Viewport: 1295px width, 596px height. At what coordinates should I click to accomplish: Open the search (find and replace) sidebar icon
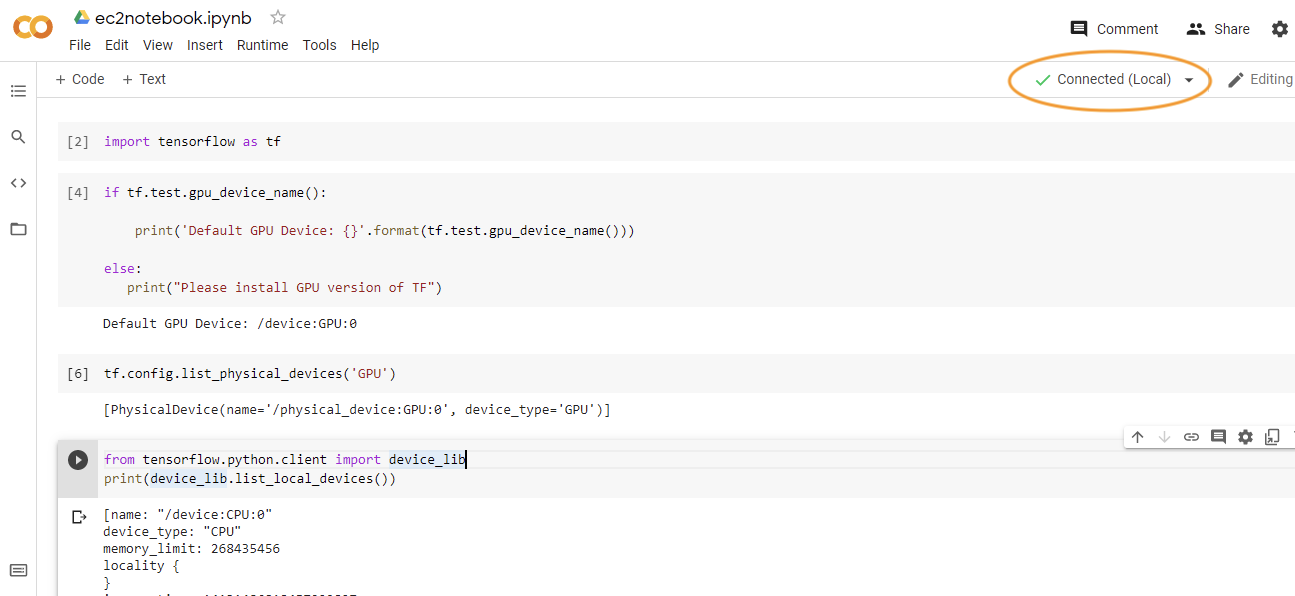(18, 137)
